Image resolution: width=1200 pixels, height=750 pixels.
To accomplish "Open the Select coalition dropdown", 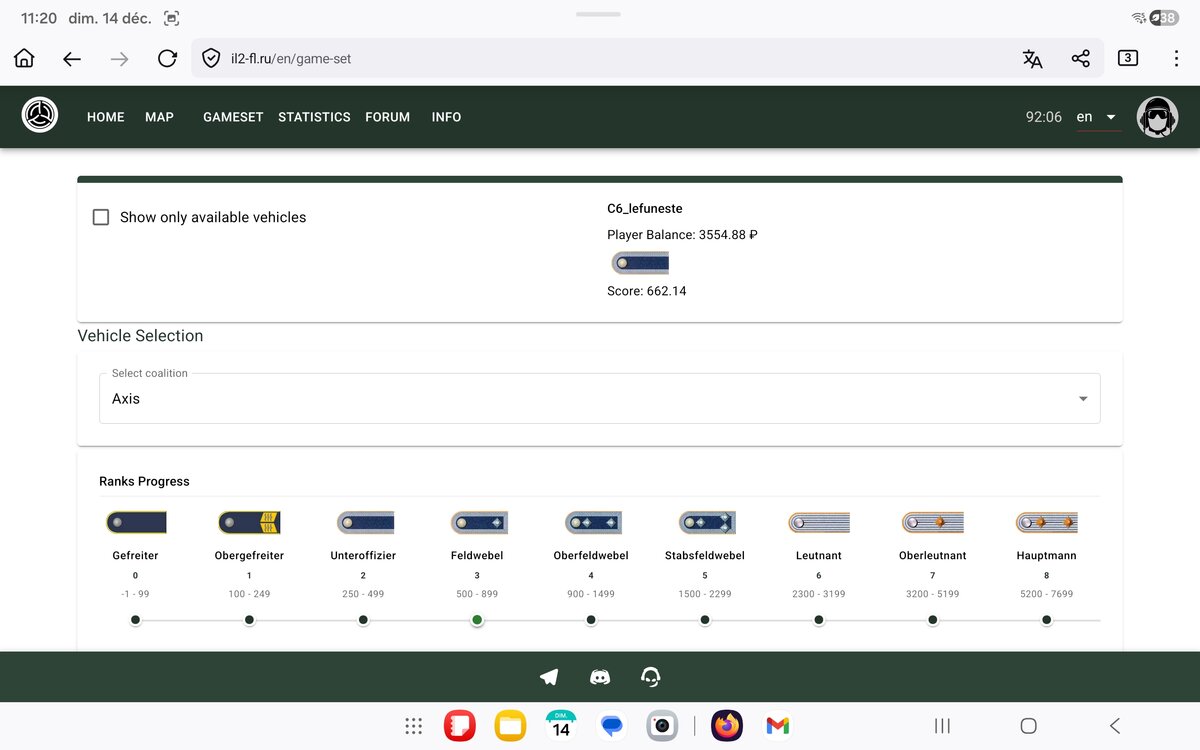I will click(x=600, y=398).
